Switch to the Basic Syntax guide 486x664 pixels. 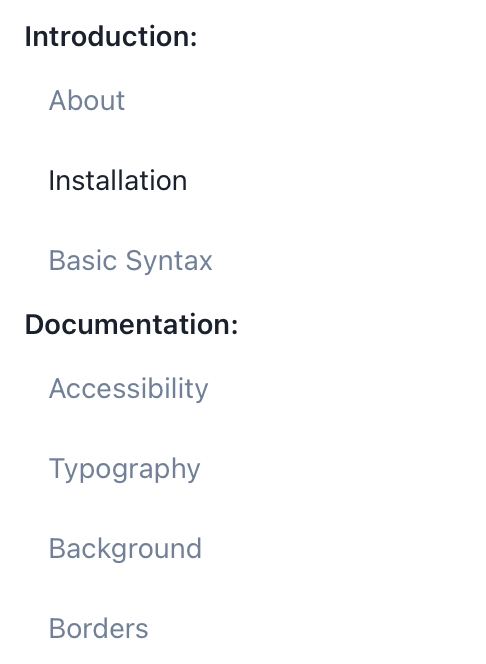(x=130, y=260)
